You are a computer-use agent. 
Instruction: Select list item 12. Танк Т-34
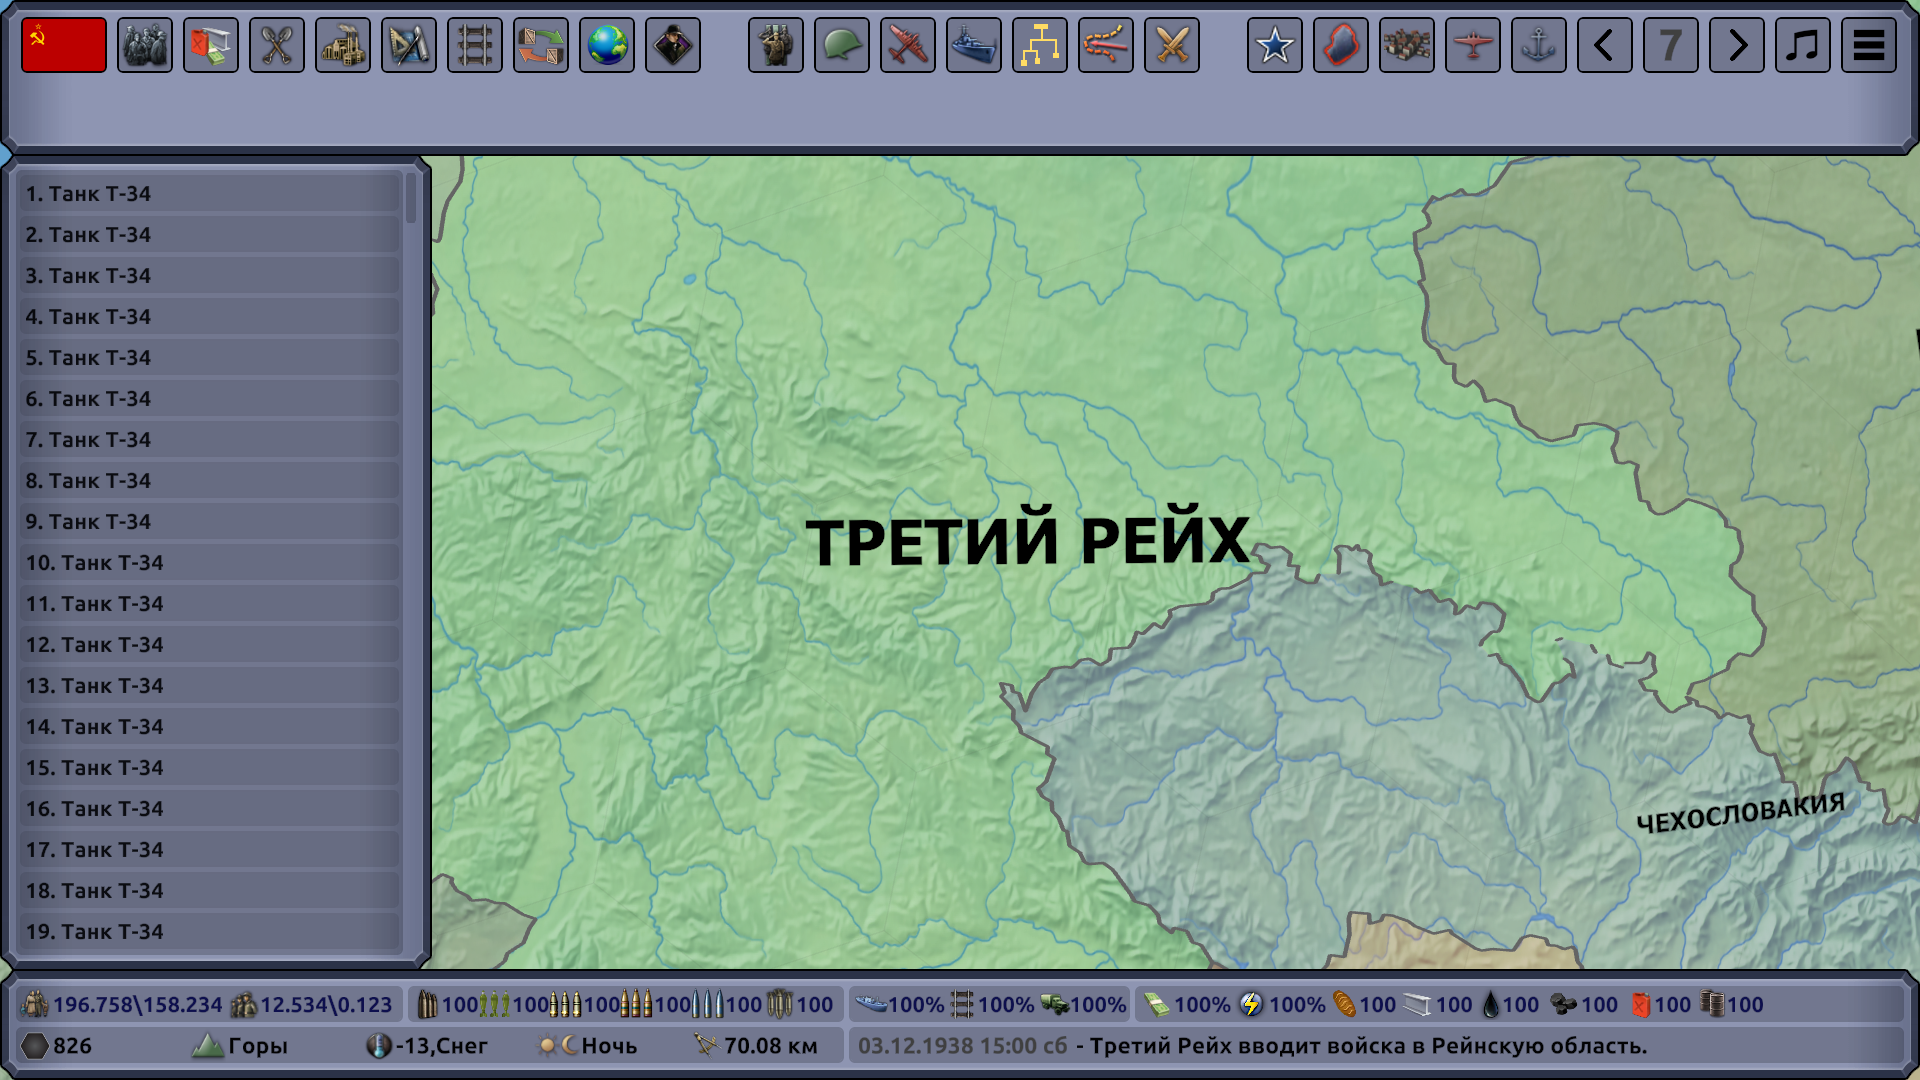(x=210, y=645)
